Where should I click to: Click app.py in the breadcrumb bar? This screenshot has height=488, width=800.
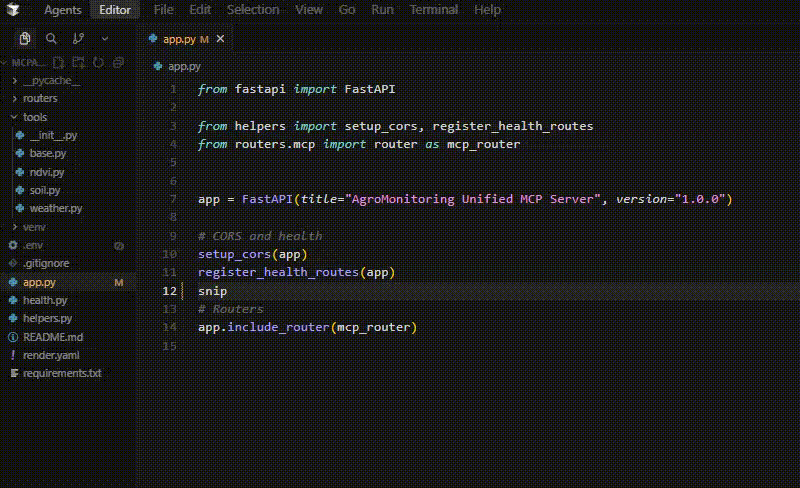pyautogui.click(x=183, y=66)
